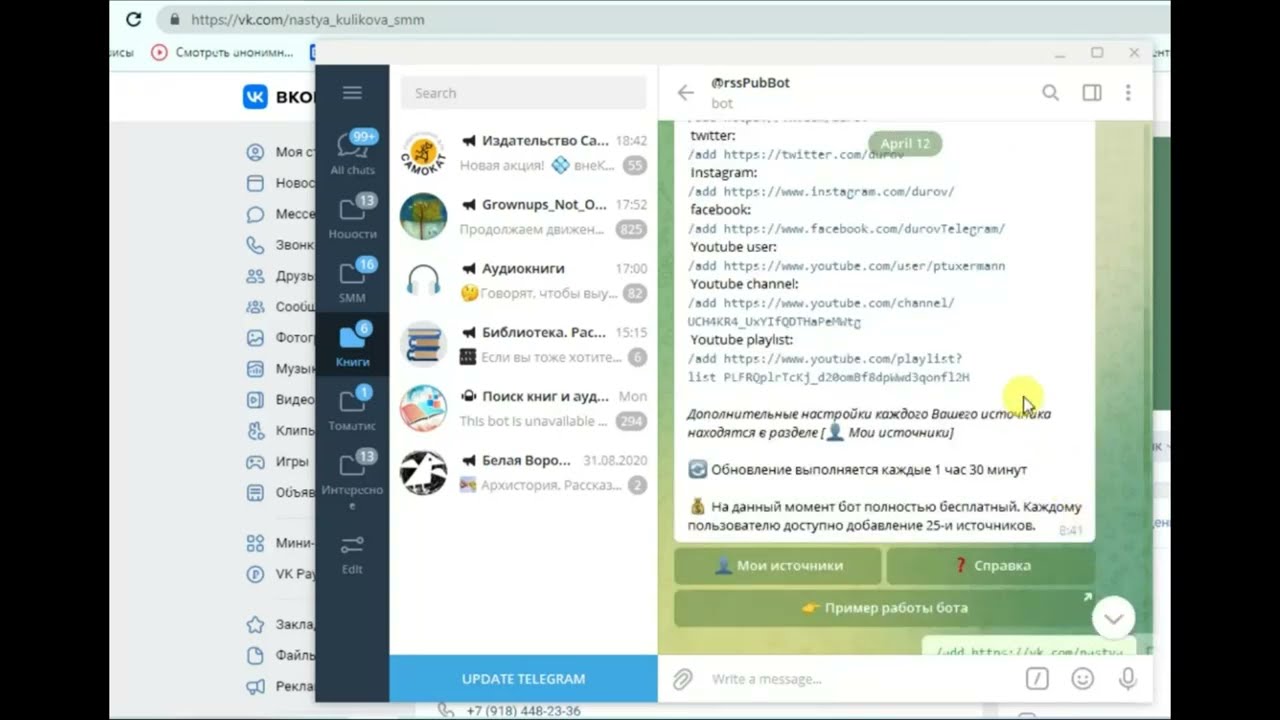Viewport: 1280px width, 720px height.
Task: Switch to the SMM chat folder
Action: pos(352,281)
